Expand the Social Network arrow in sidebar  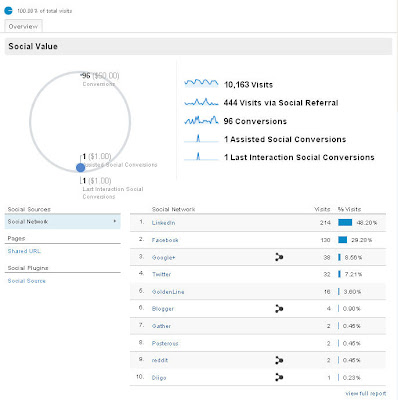(x=115, y=221)
